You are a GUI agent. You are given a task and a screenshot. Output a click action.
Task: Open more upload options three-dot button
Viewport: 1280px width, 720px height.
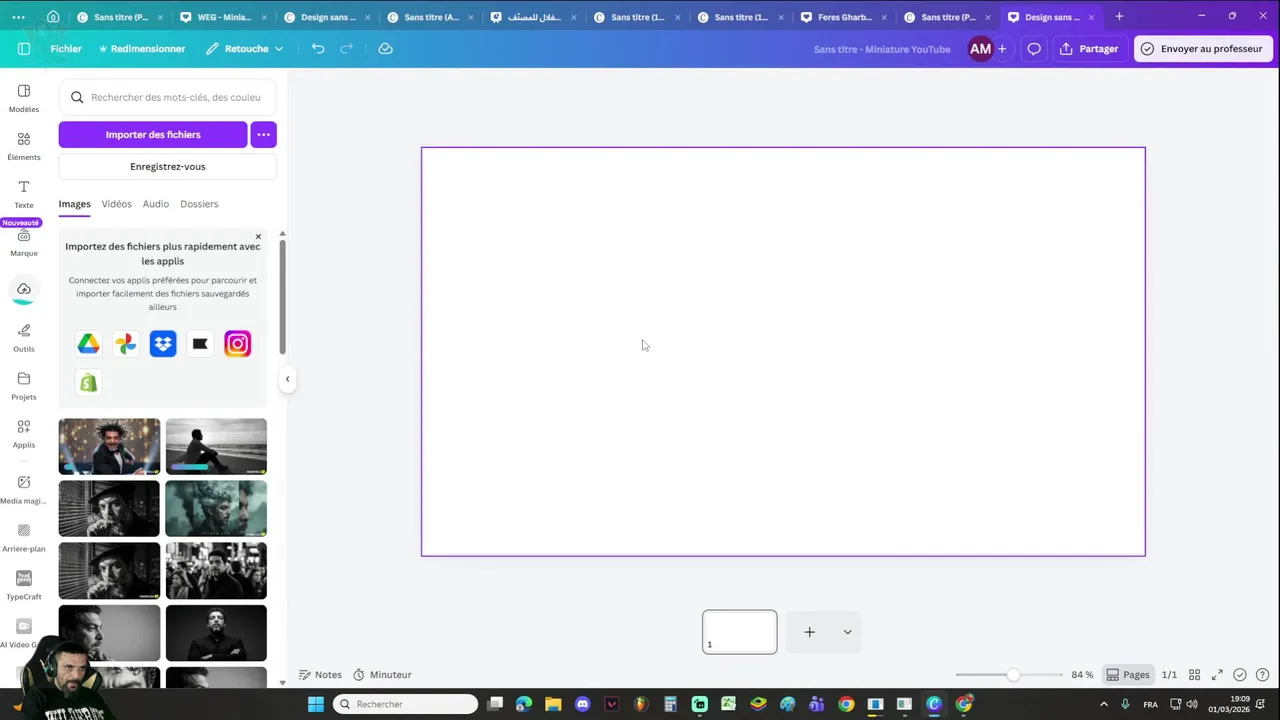pos(263,134)
